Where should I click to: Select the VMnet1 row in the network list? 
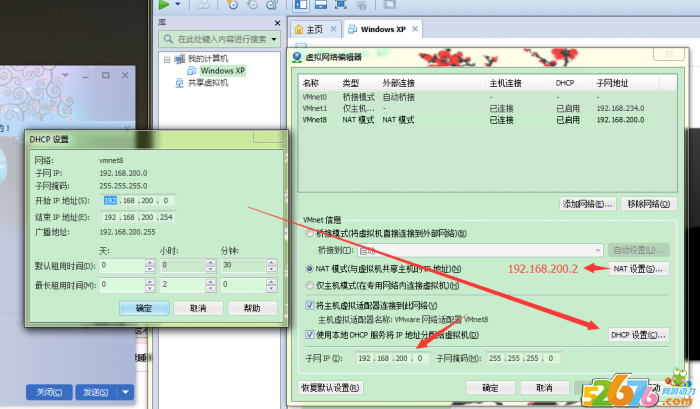[x=487, y=109]
